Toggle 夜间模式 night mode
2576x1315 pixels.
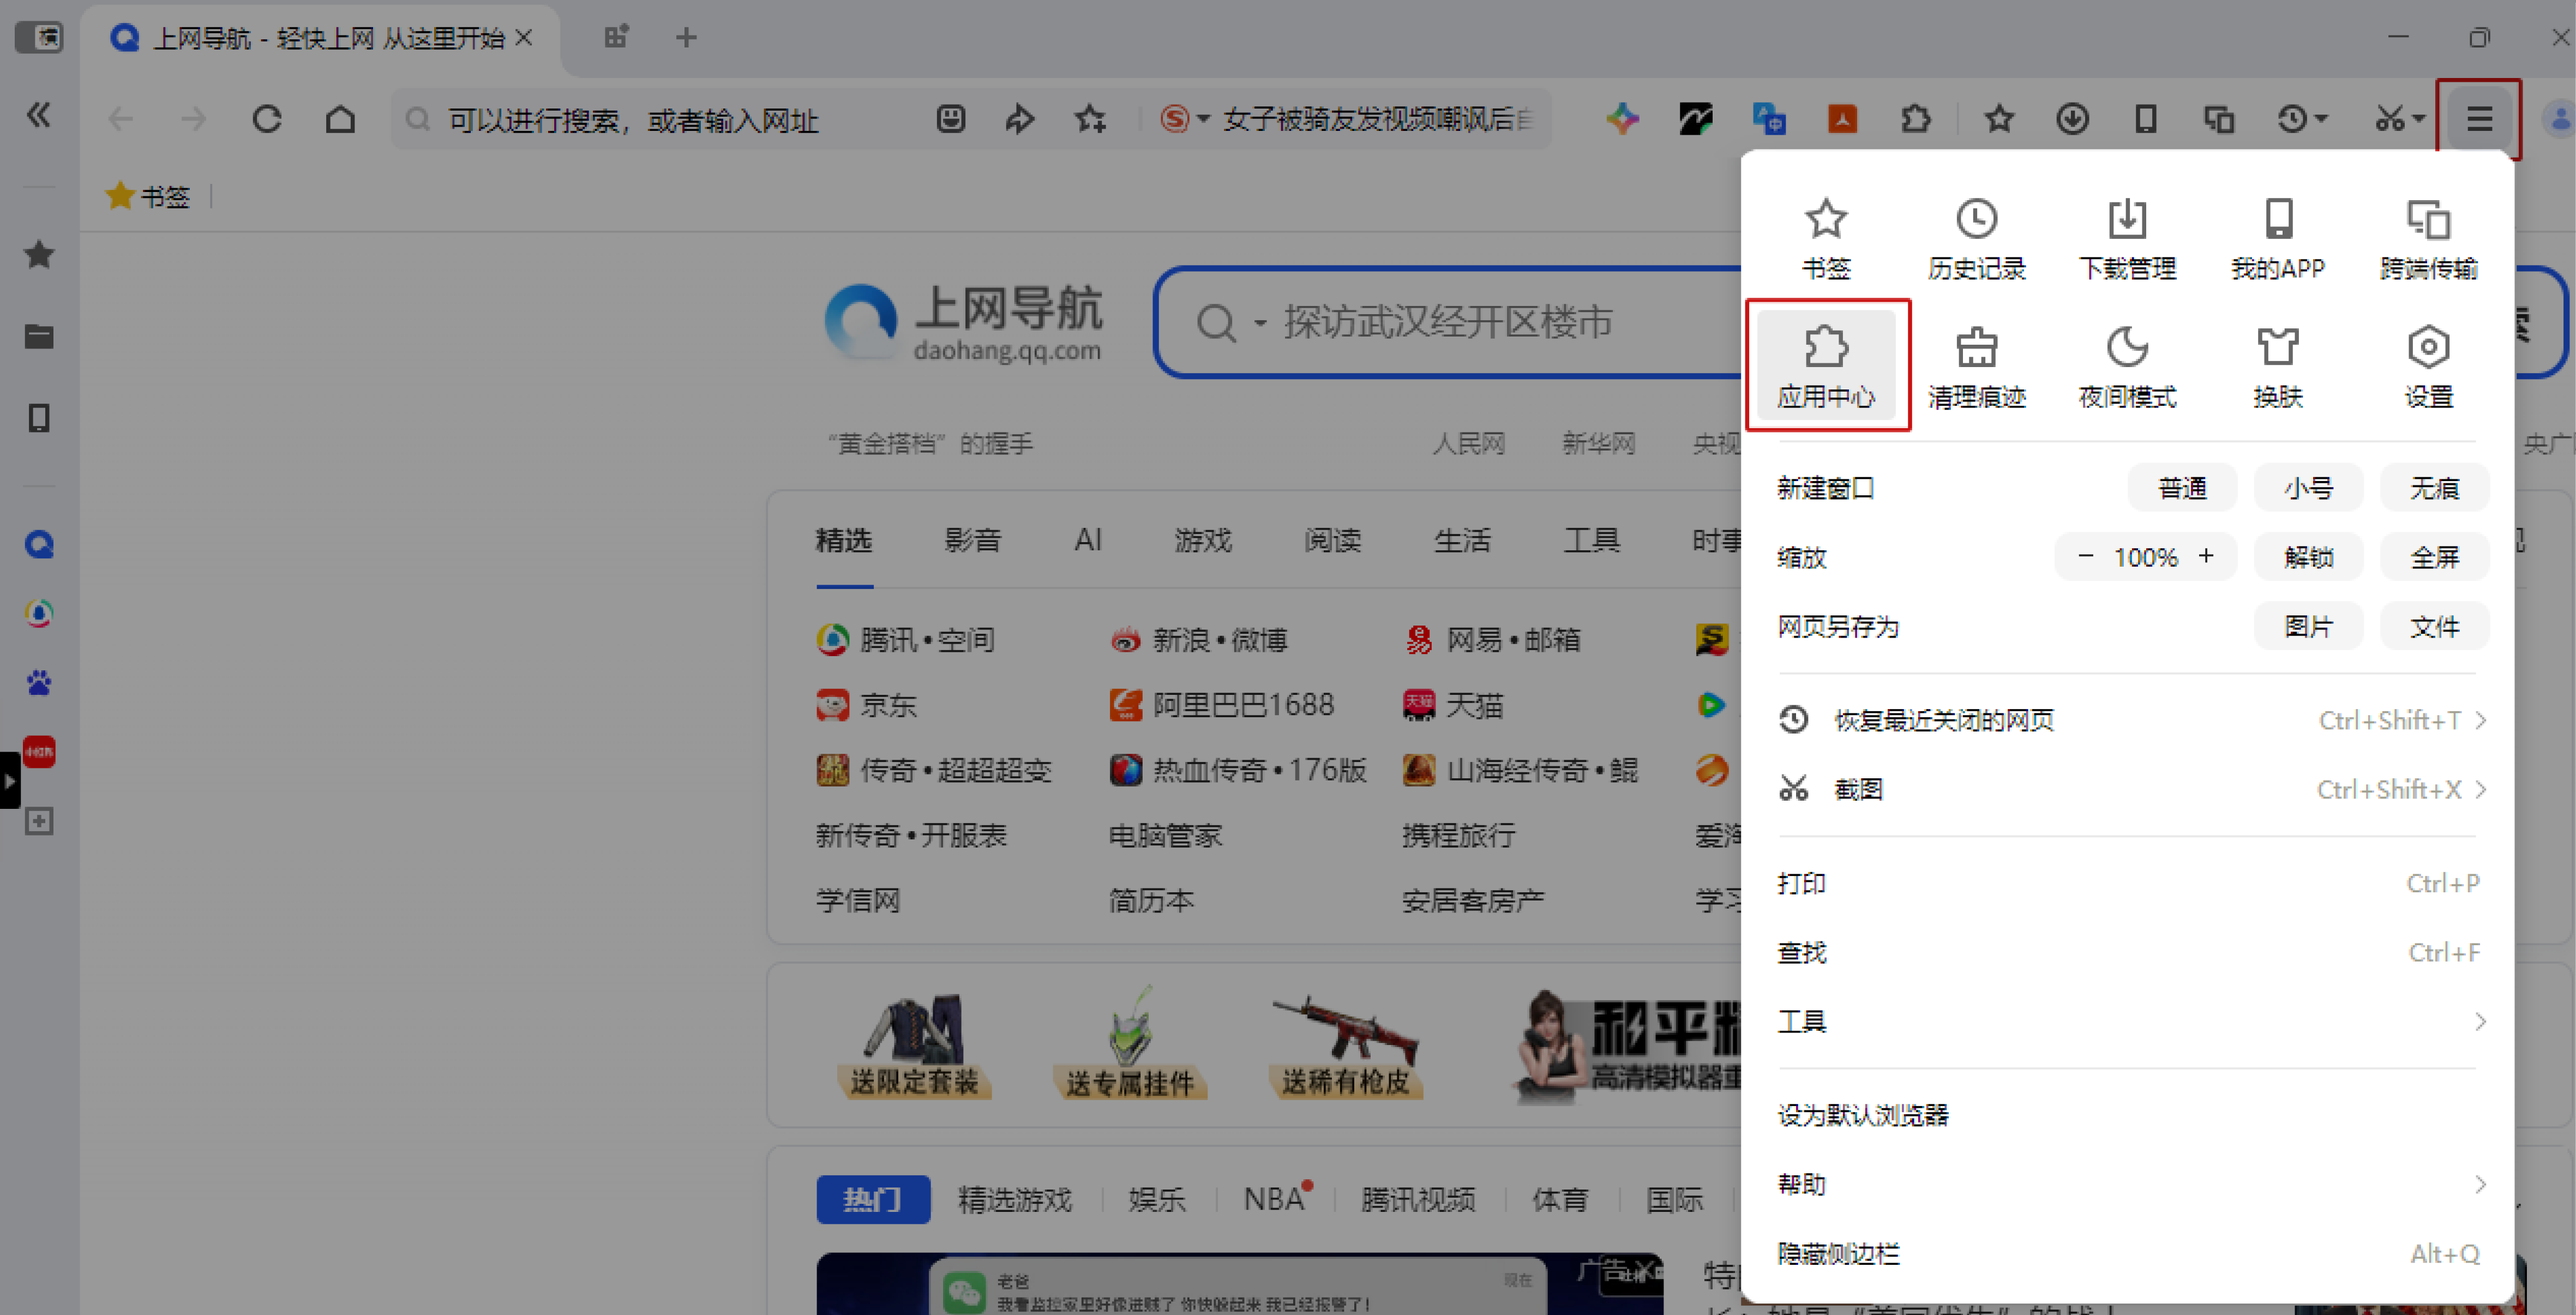pyautogui.click(x=2127, y=366)
